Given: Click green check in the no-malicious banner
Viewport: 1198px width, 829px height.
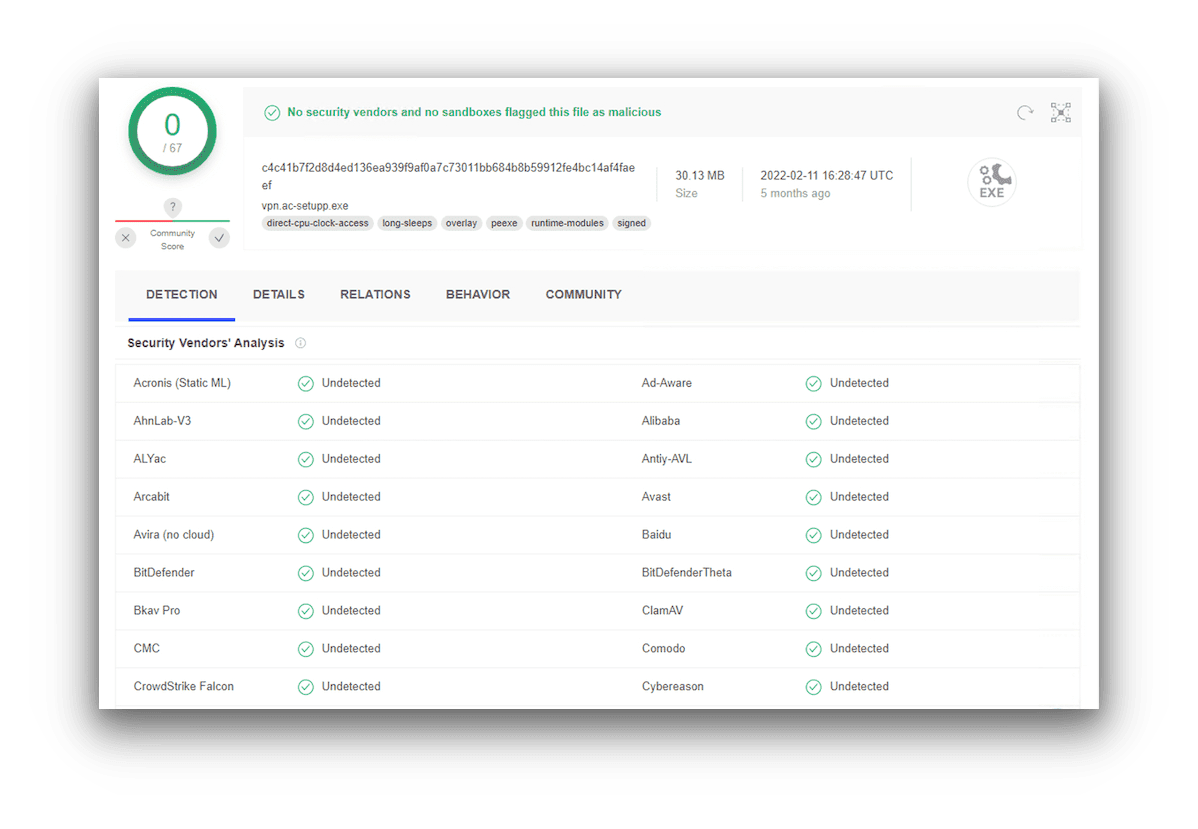Looking at the screenshot, I should [272, 112].
